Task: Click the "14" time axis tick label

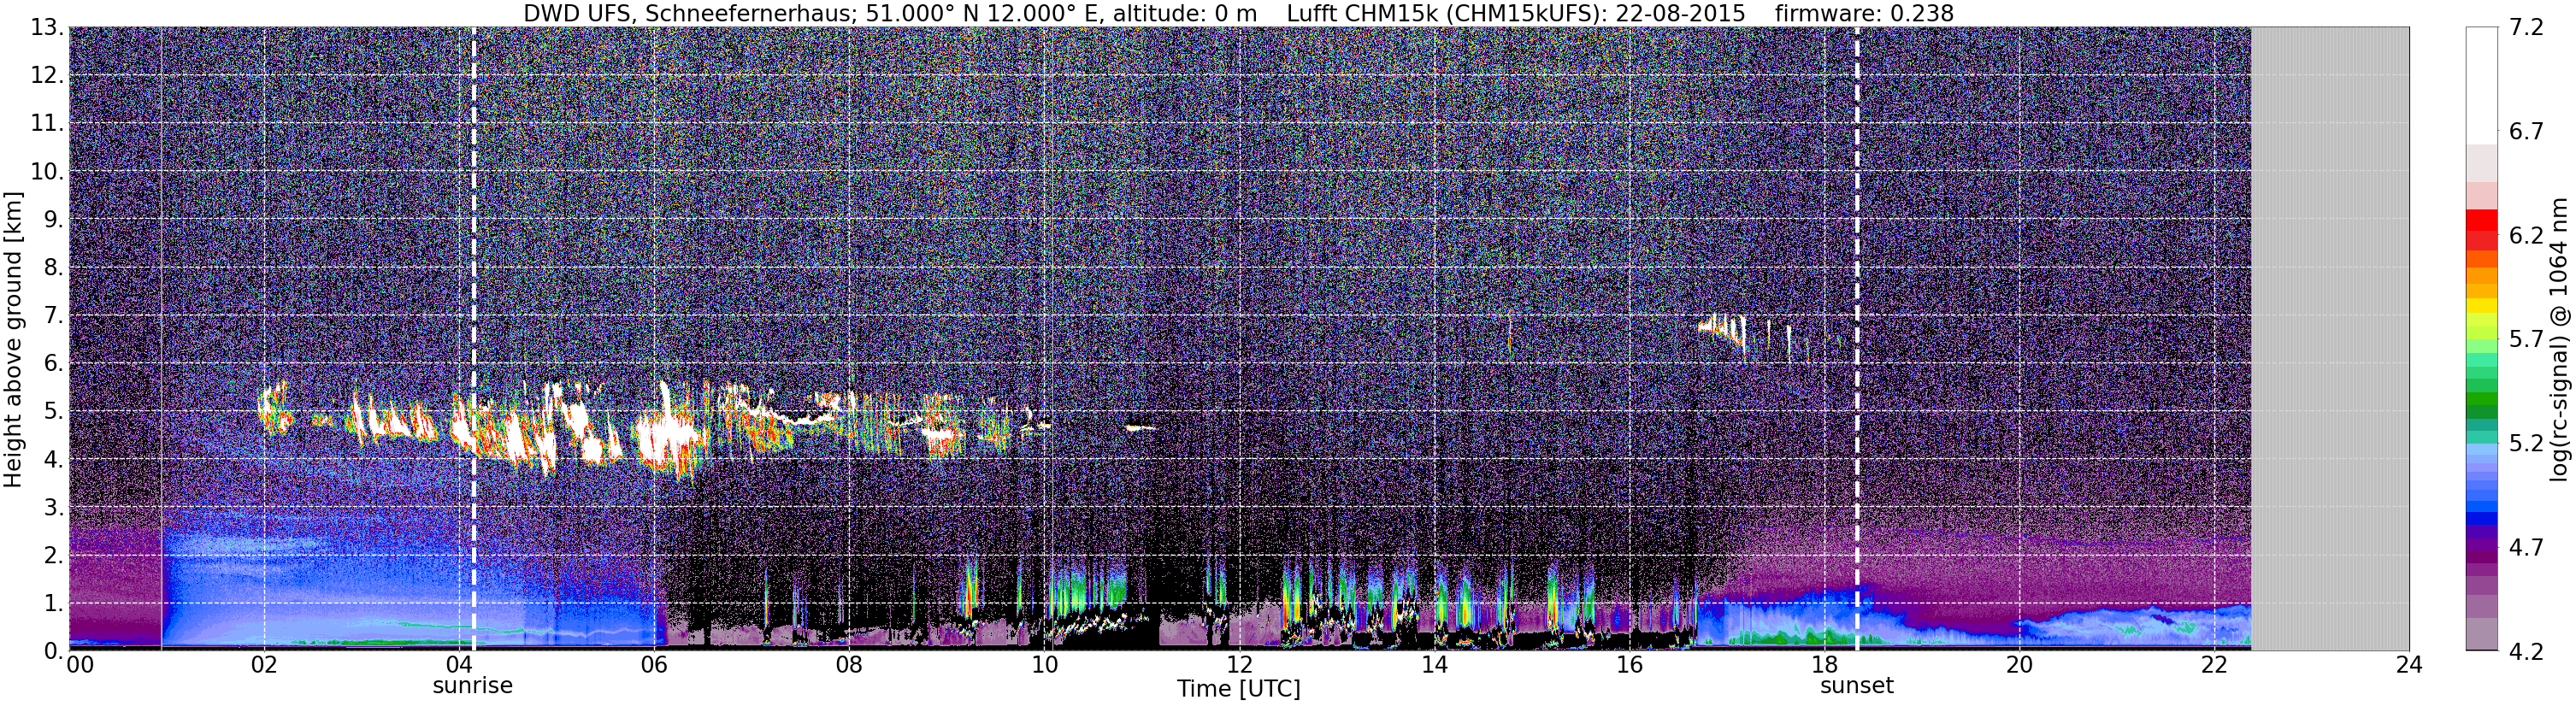Action: pos(1434,665)
